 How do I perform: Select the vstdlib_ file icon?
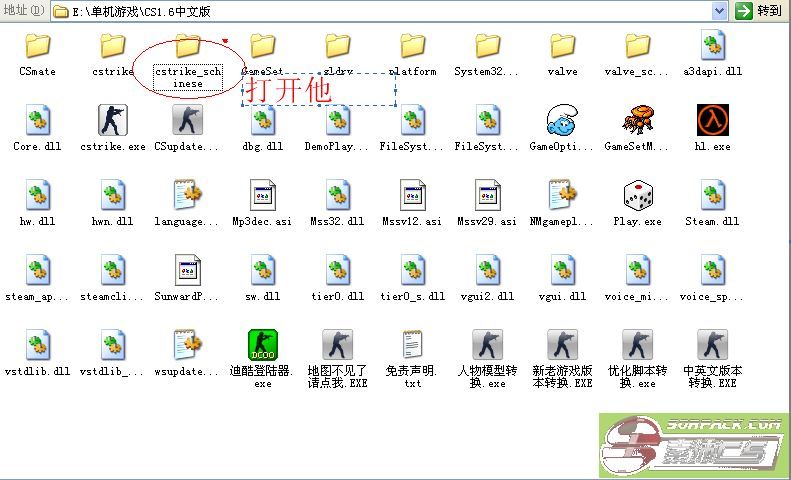(112, 345)
